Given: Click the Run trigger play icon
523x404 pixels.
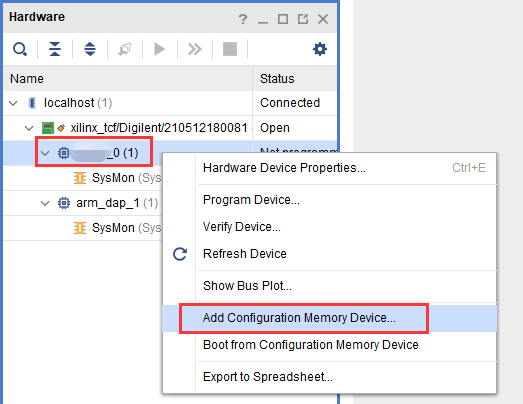Looking at the screenshot, I should (160, 49).
